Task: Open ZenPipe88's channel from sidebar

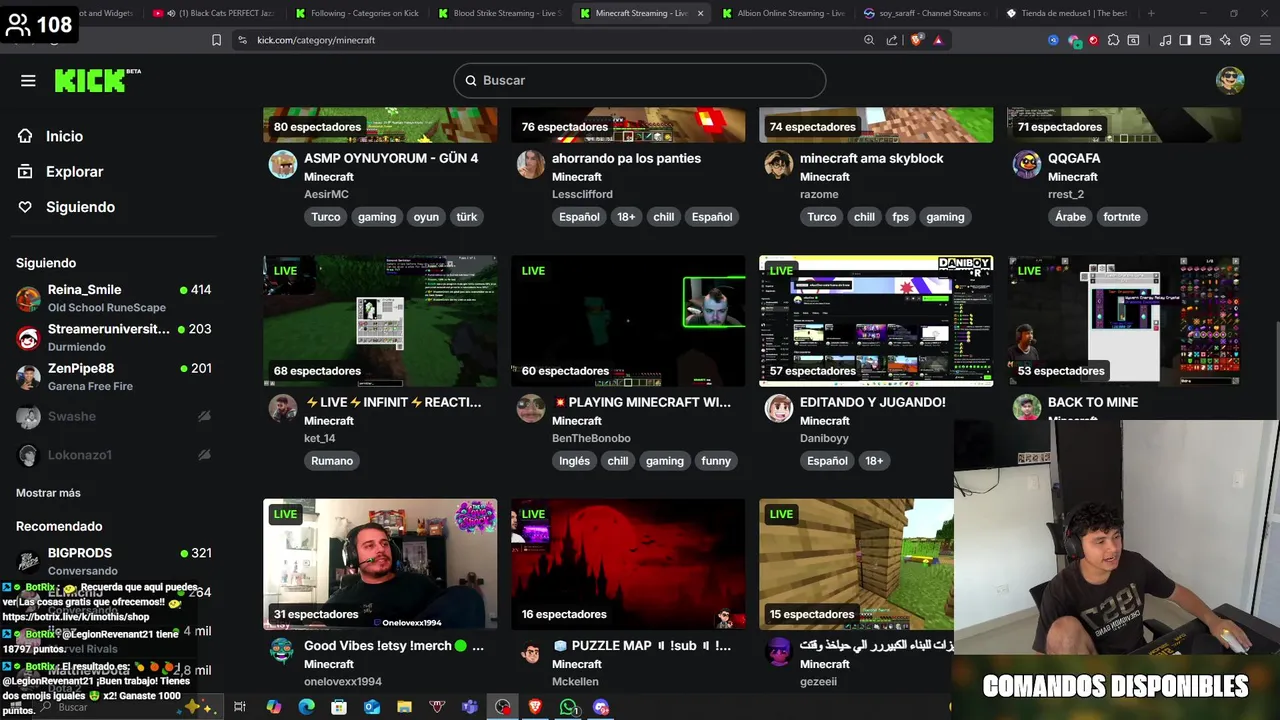Action: [113, 377]
